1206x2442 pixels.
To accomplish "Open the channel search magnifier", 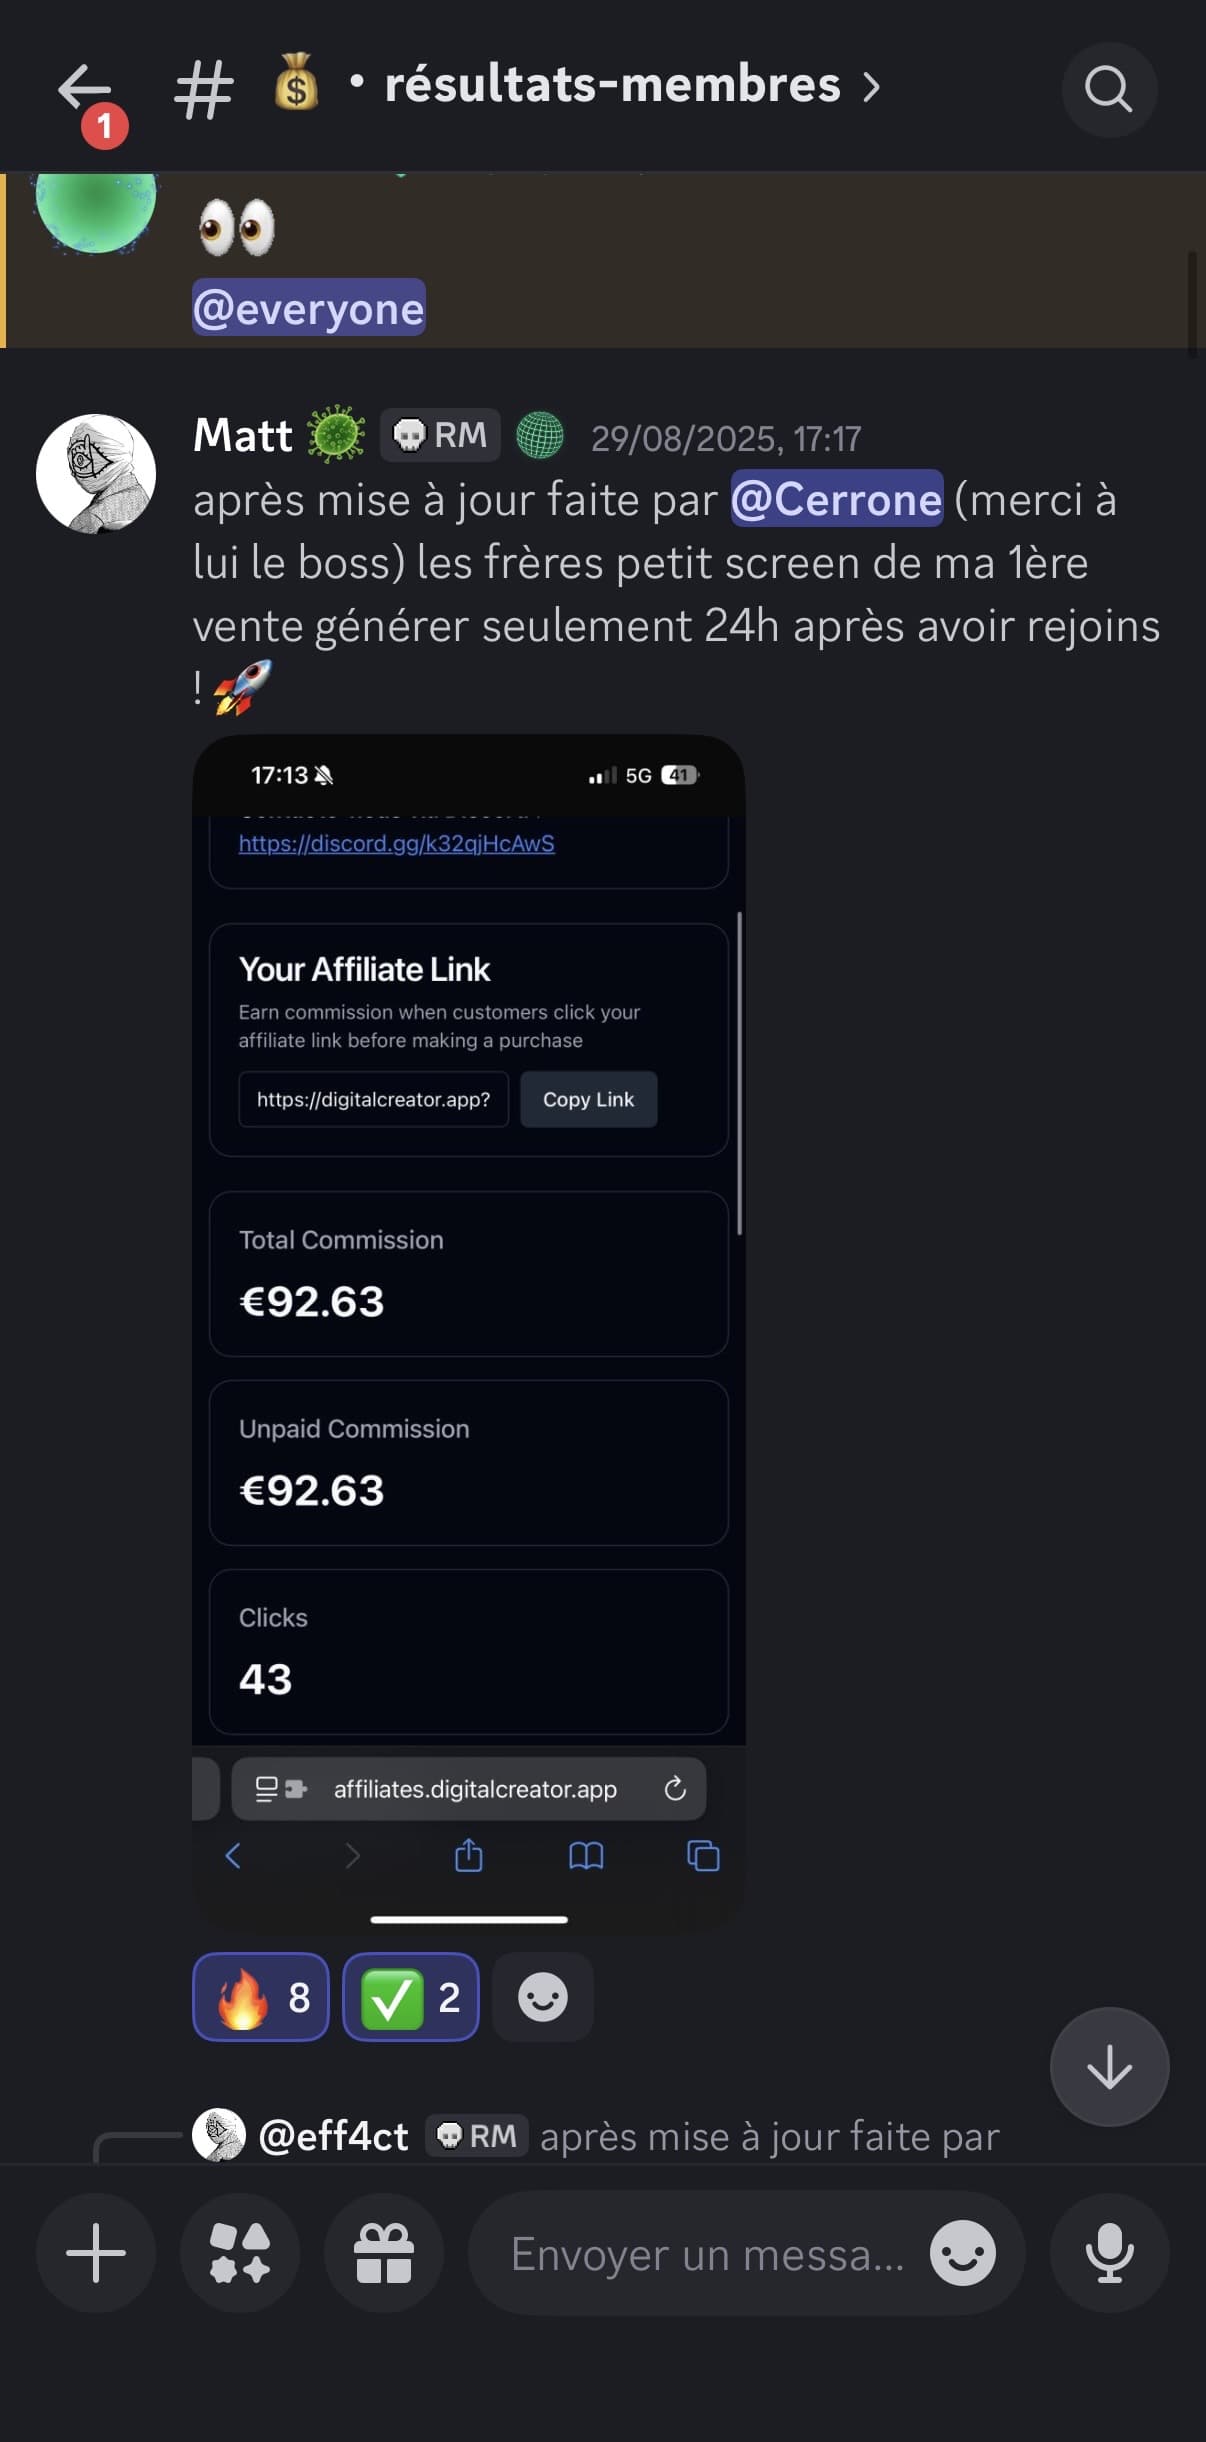I will click(x=1108, y=90).
